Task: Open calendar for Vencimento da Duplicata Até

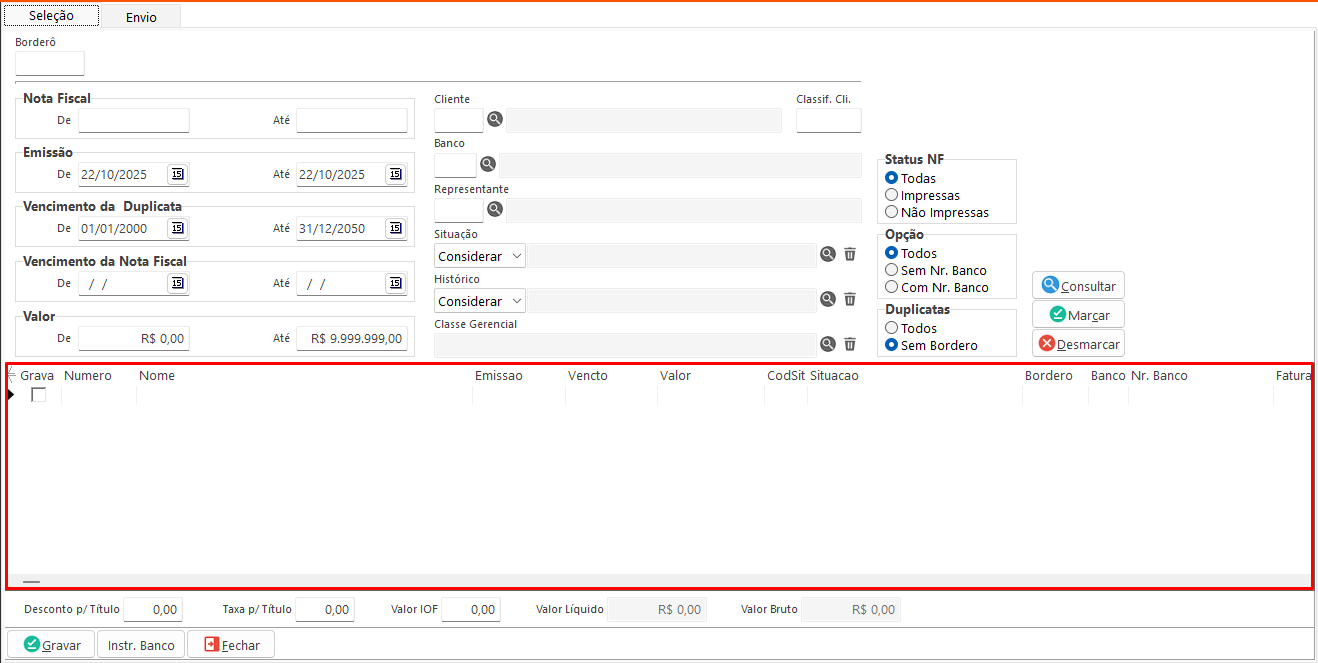Action: 395,229
